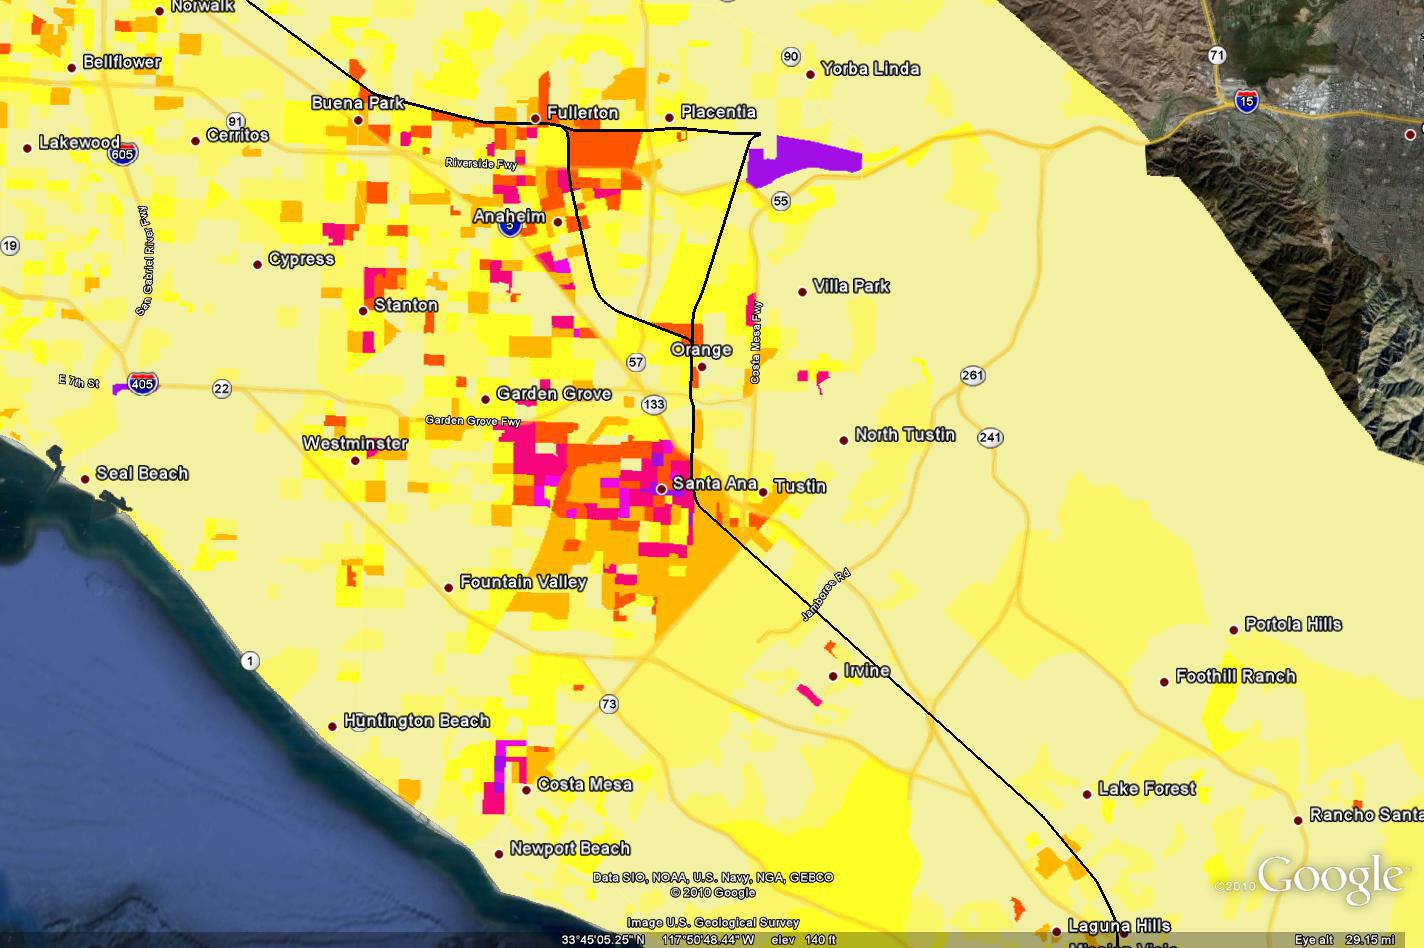Click the Riverside Fwy road label

[481, 163]
